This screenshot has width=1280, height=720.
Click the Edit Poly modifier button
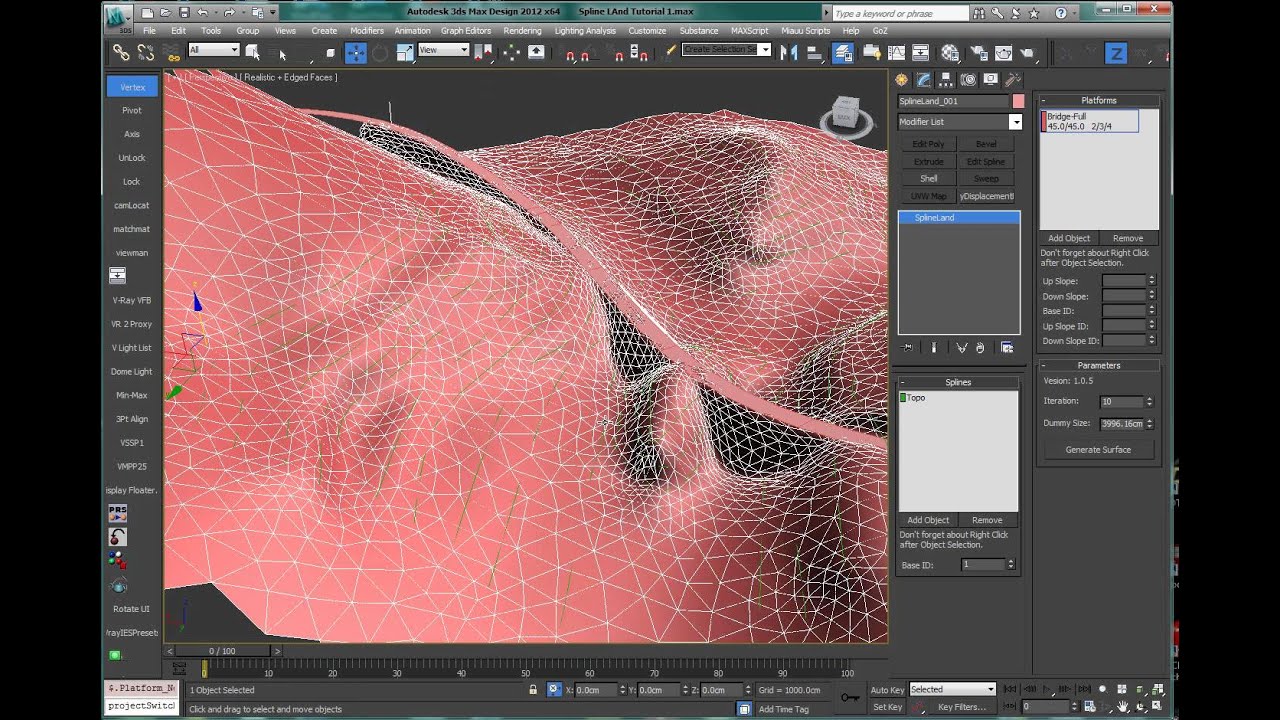[x=928, y=144]
